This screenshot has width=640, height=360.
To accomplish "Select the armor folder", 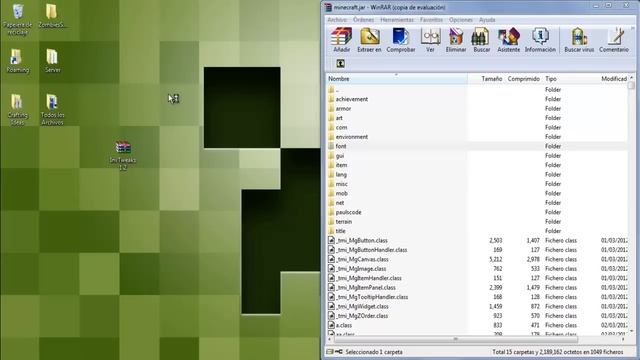I will 477,109.
